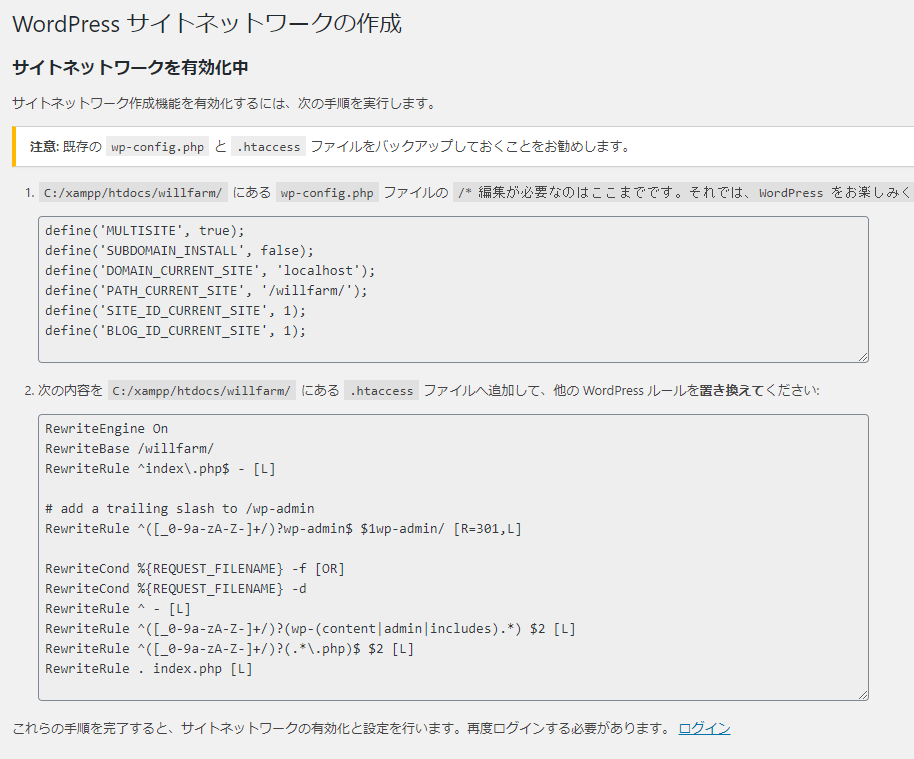Click the 'RewriteRule . index.php [L]' line

[149, 669]
